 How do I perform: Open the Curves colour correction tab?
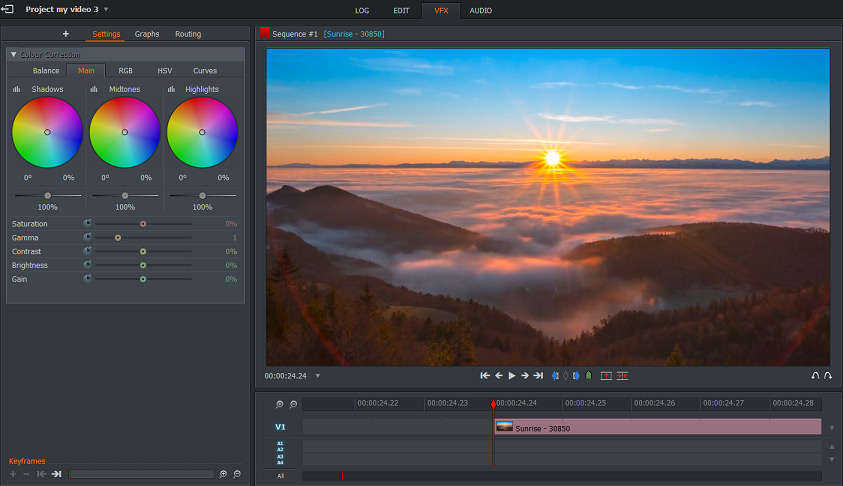[205, 71]
